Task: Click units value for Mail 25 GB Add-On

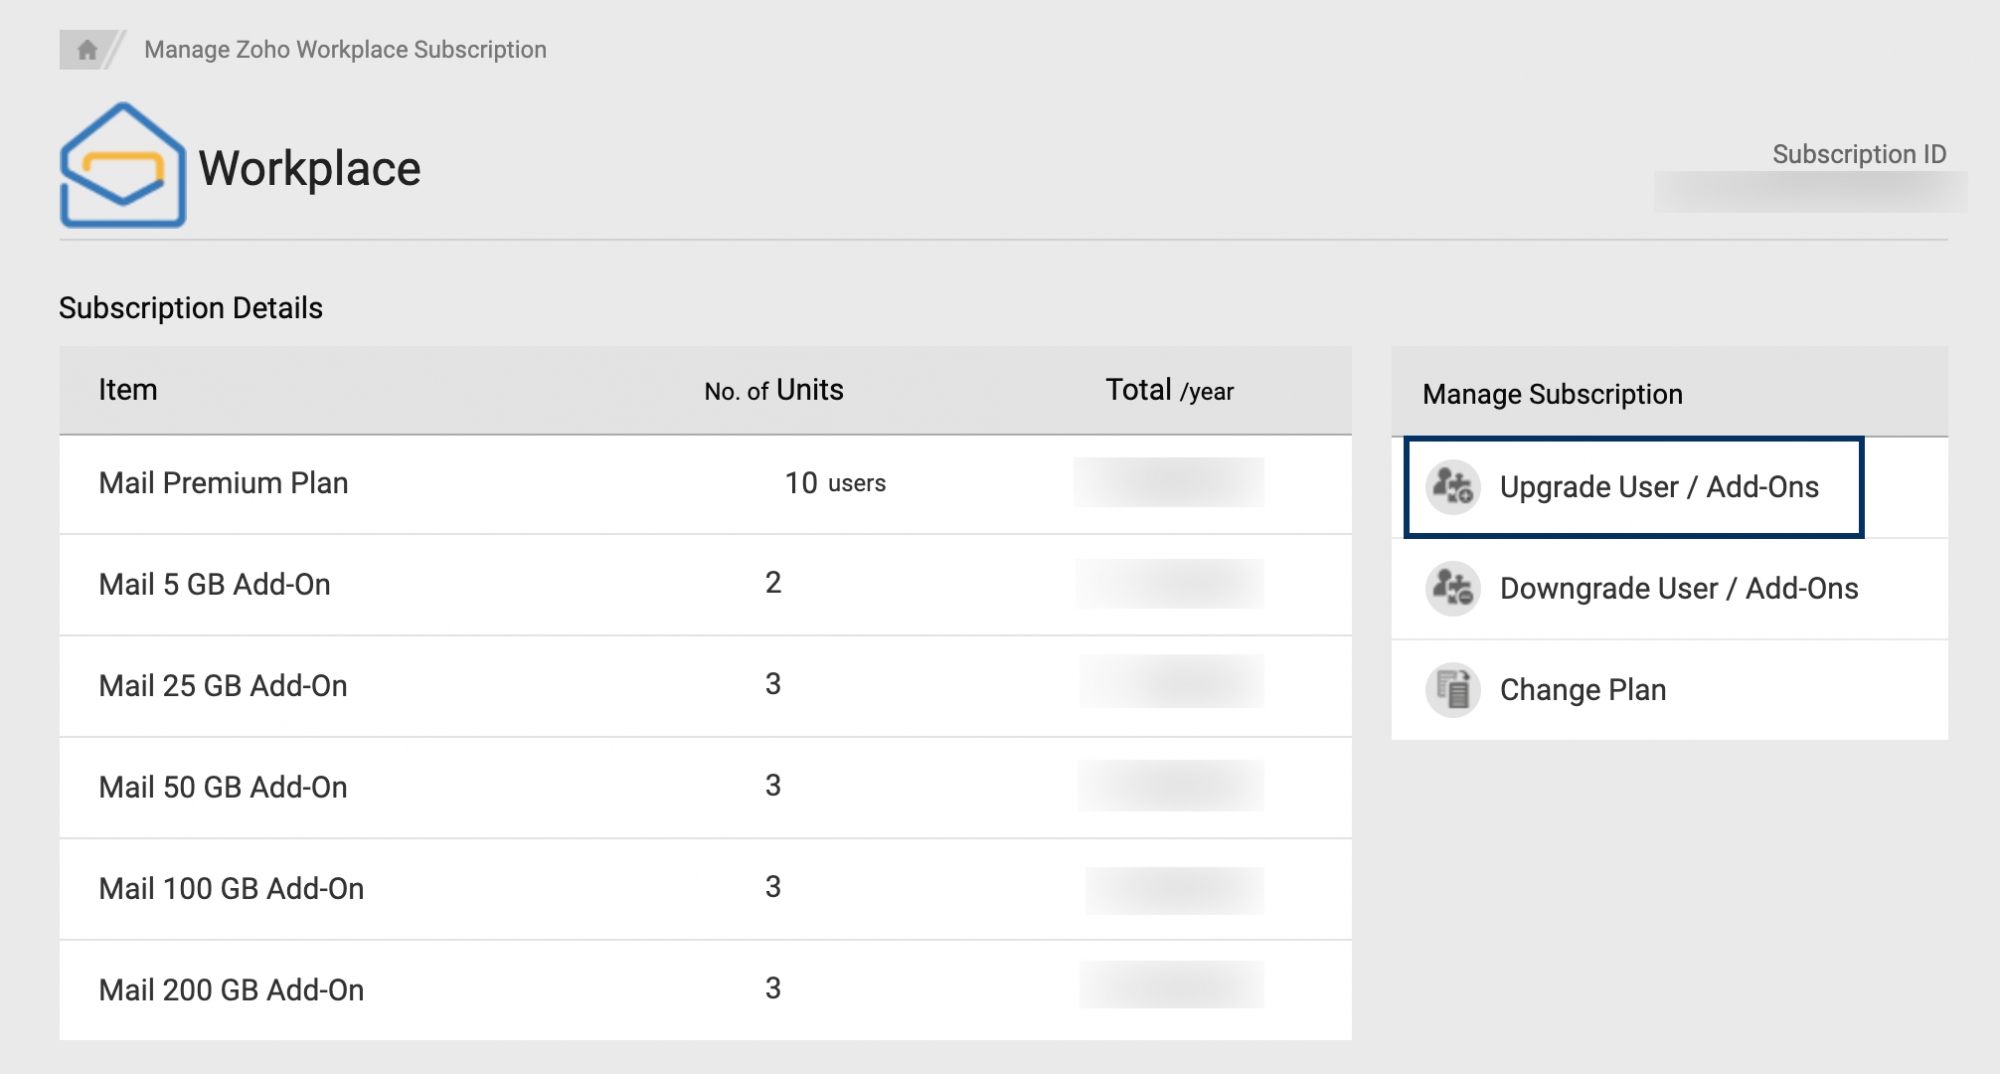Action: pos(773,684)
